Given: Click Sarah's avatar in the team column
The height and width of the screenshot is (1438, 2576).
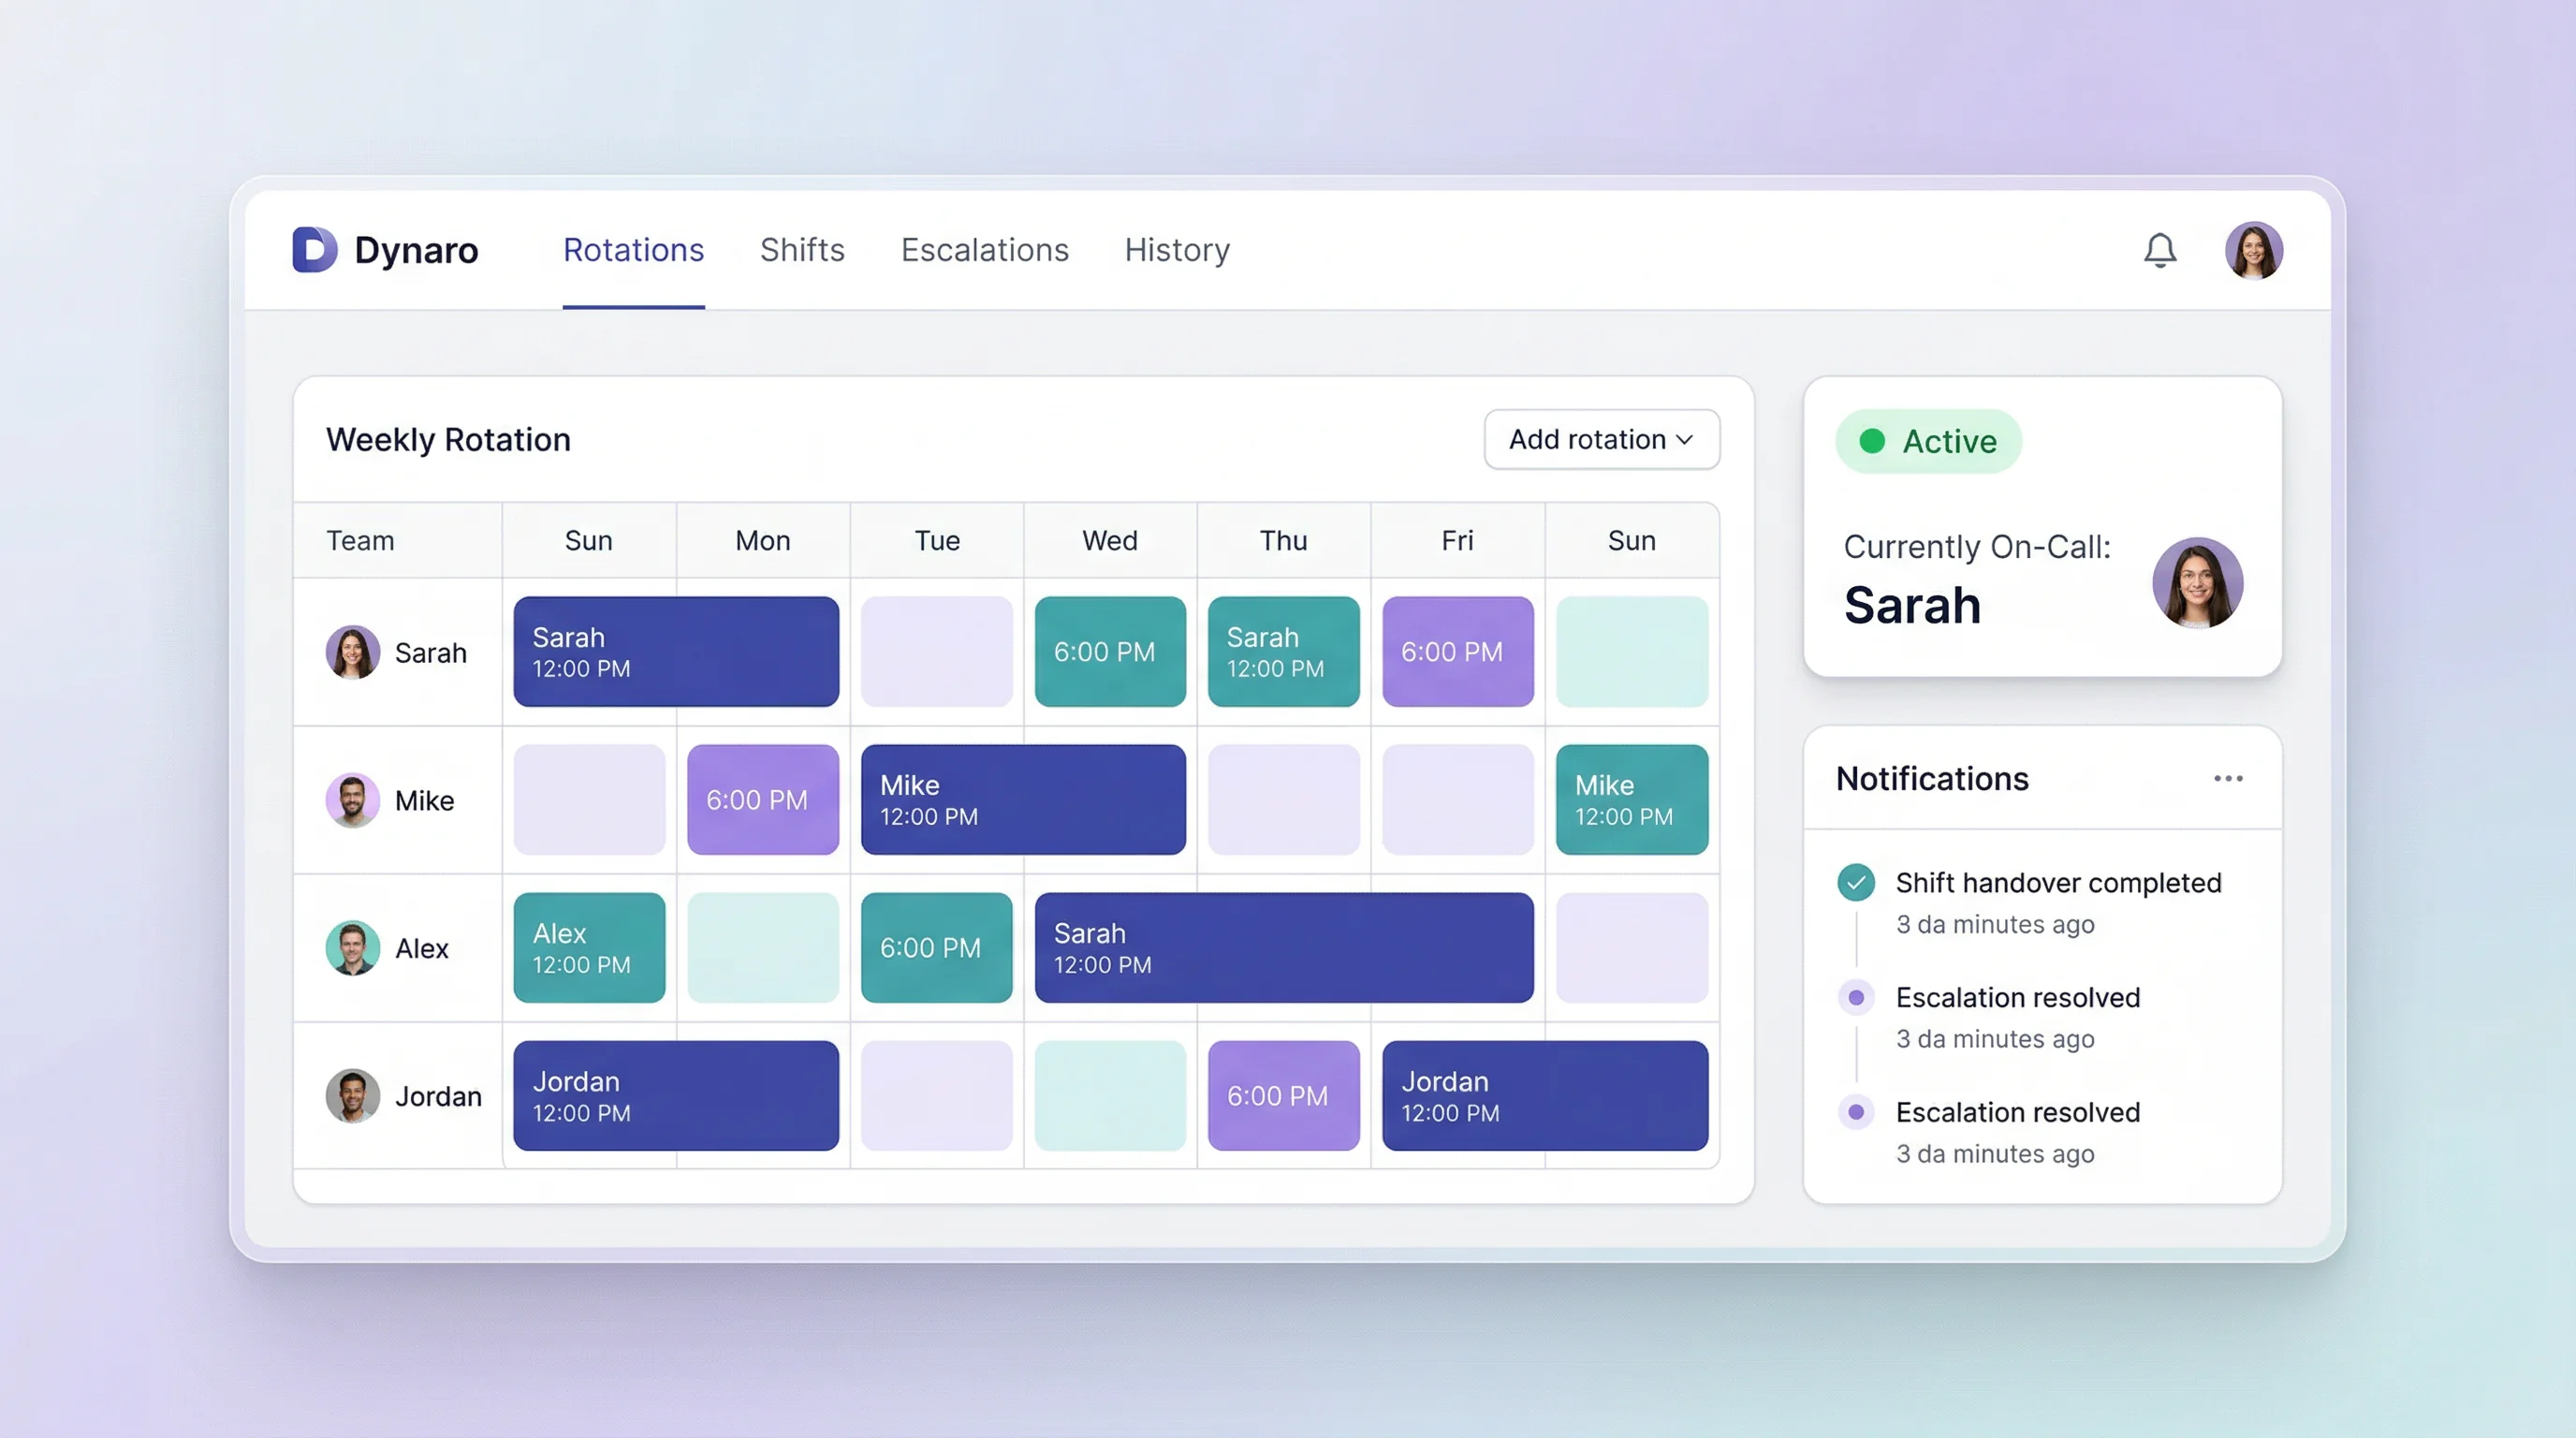Looking at the screenshot, I should (x=352, y=652).
